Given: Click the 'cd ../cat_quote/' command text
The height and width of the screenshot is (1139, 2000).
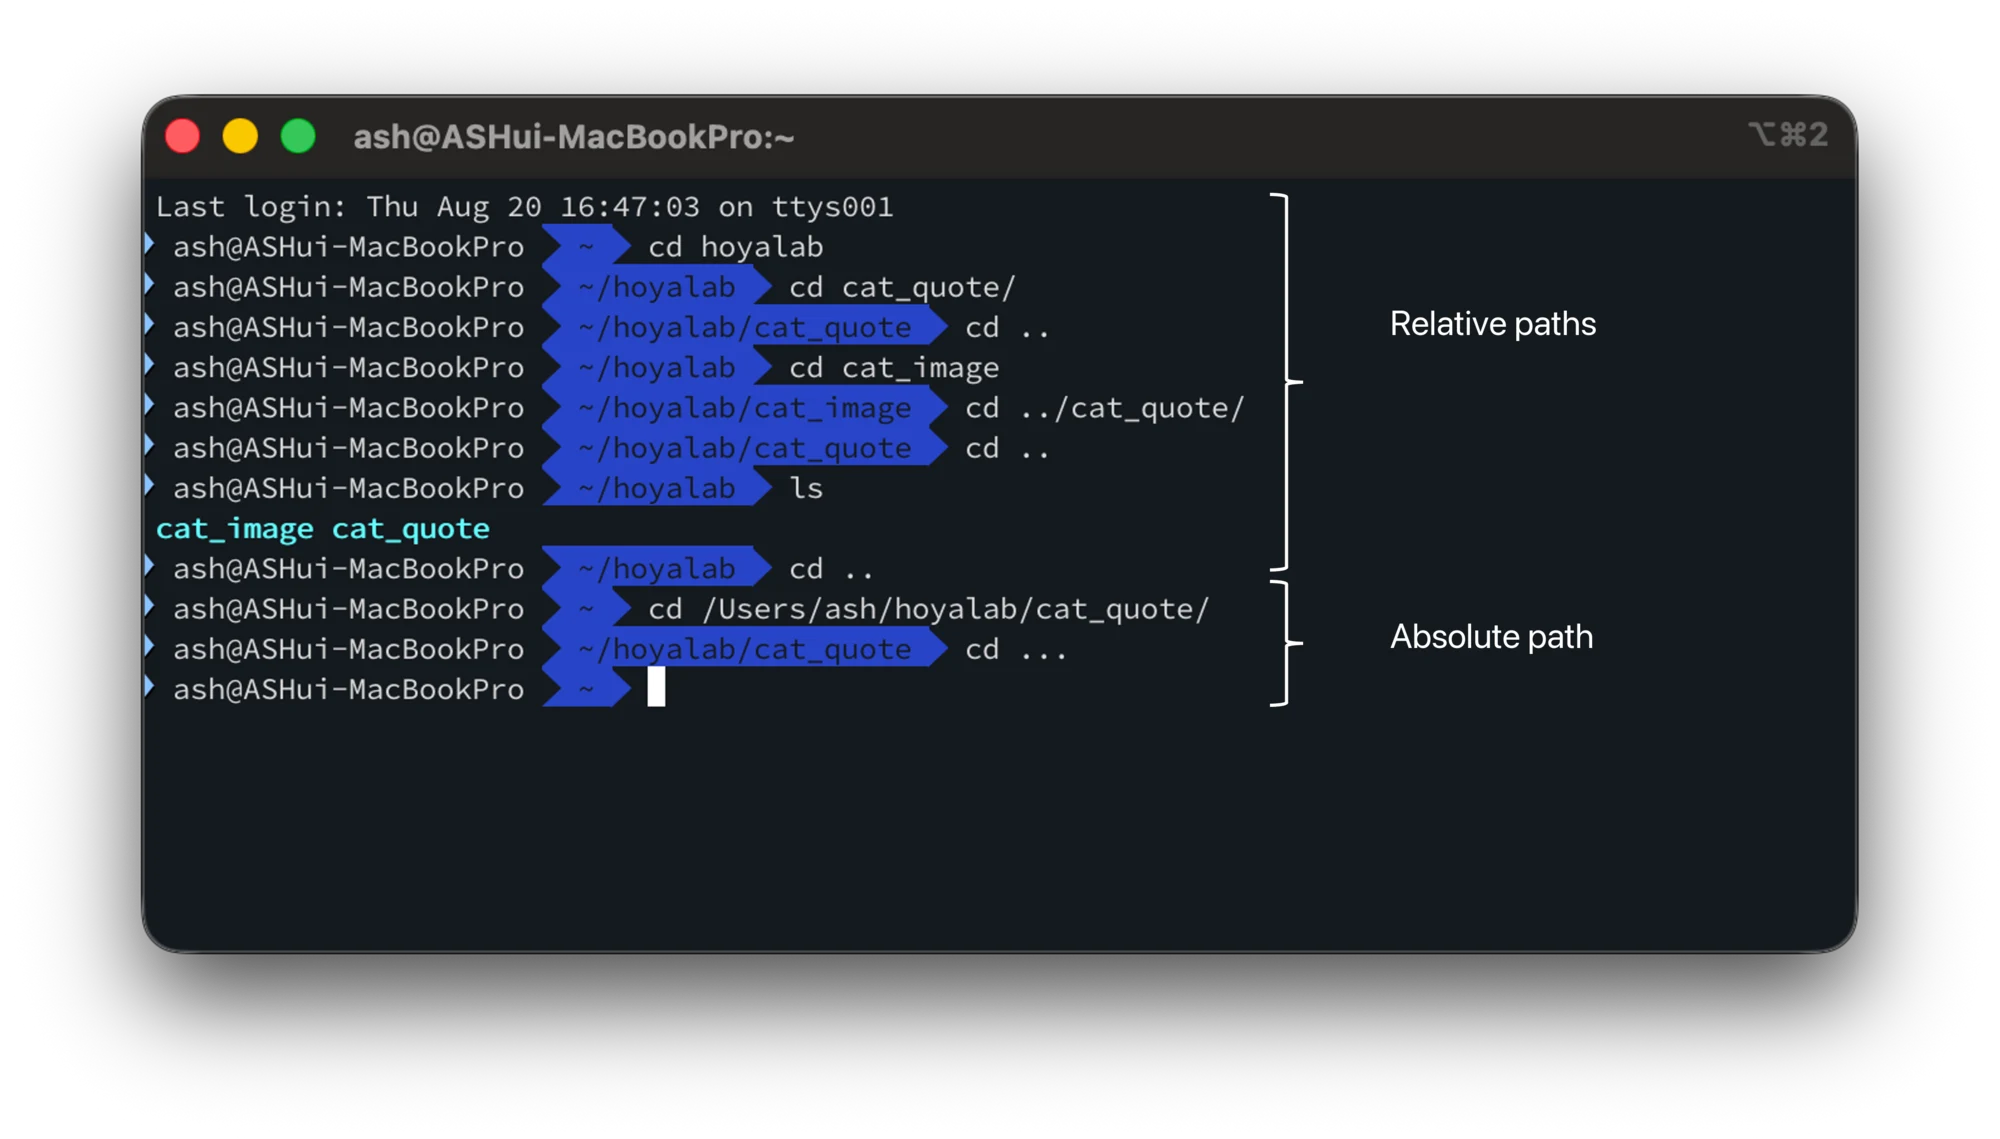Looking at the screenshot, I should [1105, 408].
